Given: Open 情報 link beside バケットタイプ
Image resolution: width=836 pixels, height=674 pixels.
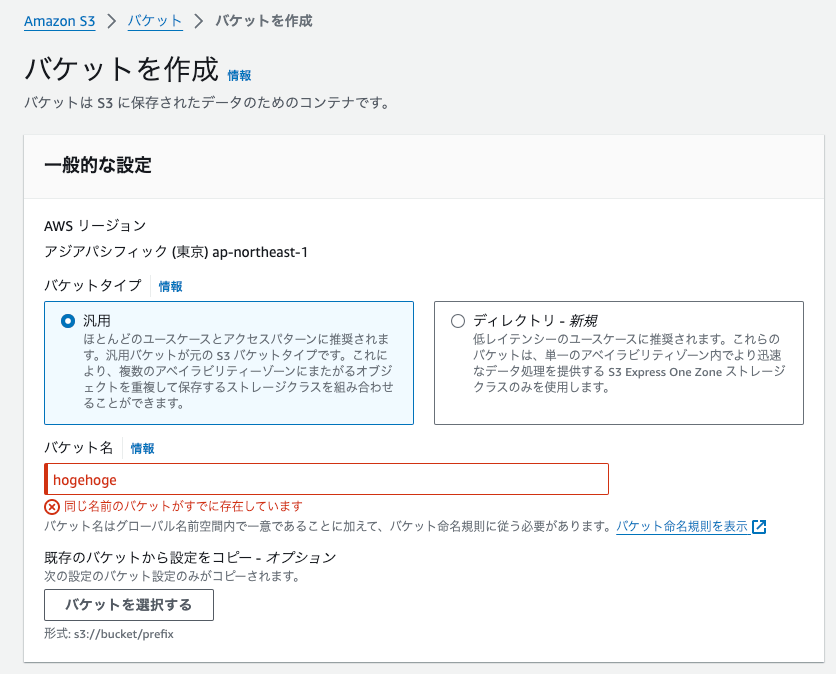Looking at the screenshot, I should click(171, 287).
